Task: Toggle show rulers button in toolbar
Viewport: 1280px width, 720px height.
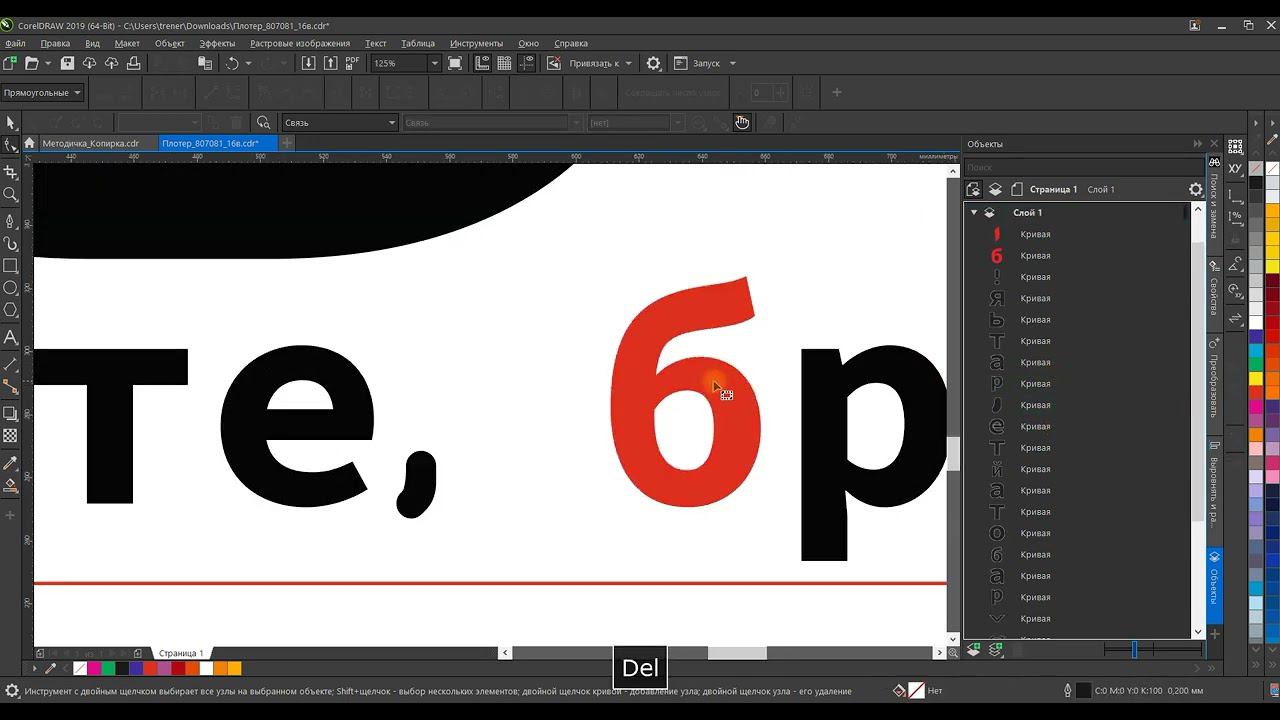Action: pyautogui.click(x=482, y=63)
